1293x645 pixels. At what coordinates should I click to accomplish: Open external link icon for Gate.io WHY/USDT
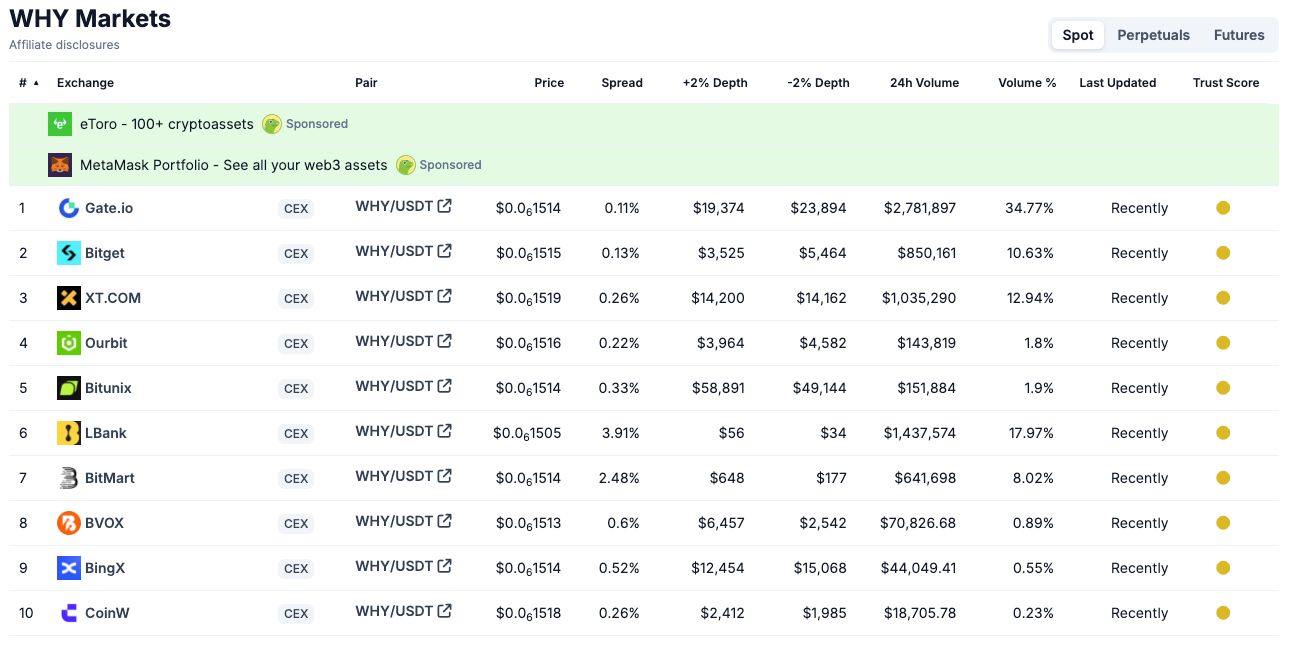coord(445,206)
